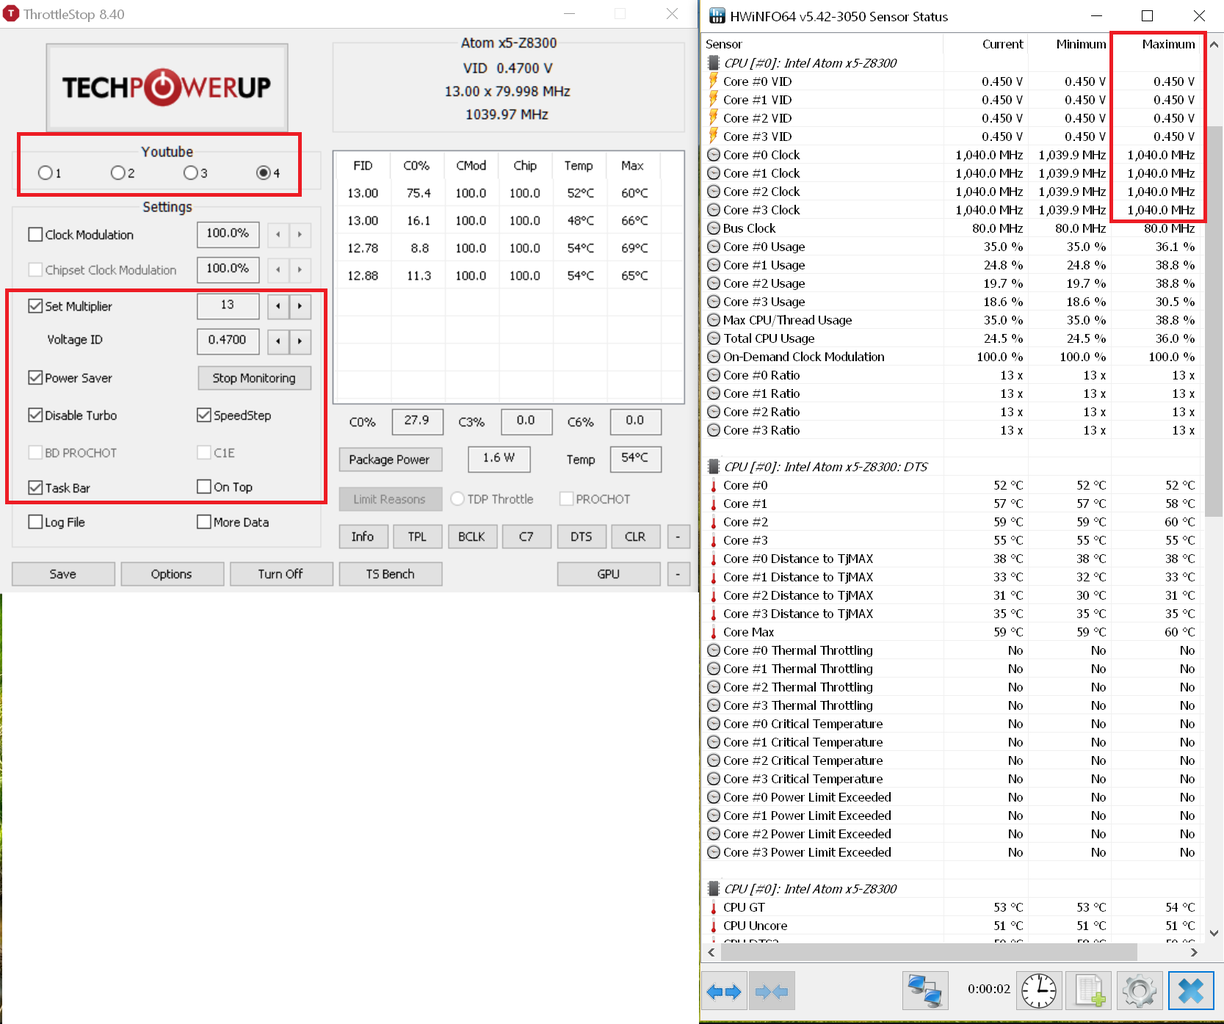
Task: Click the expand columns arrows icon in HWiNFO
Action: tap(725, 991)
